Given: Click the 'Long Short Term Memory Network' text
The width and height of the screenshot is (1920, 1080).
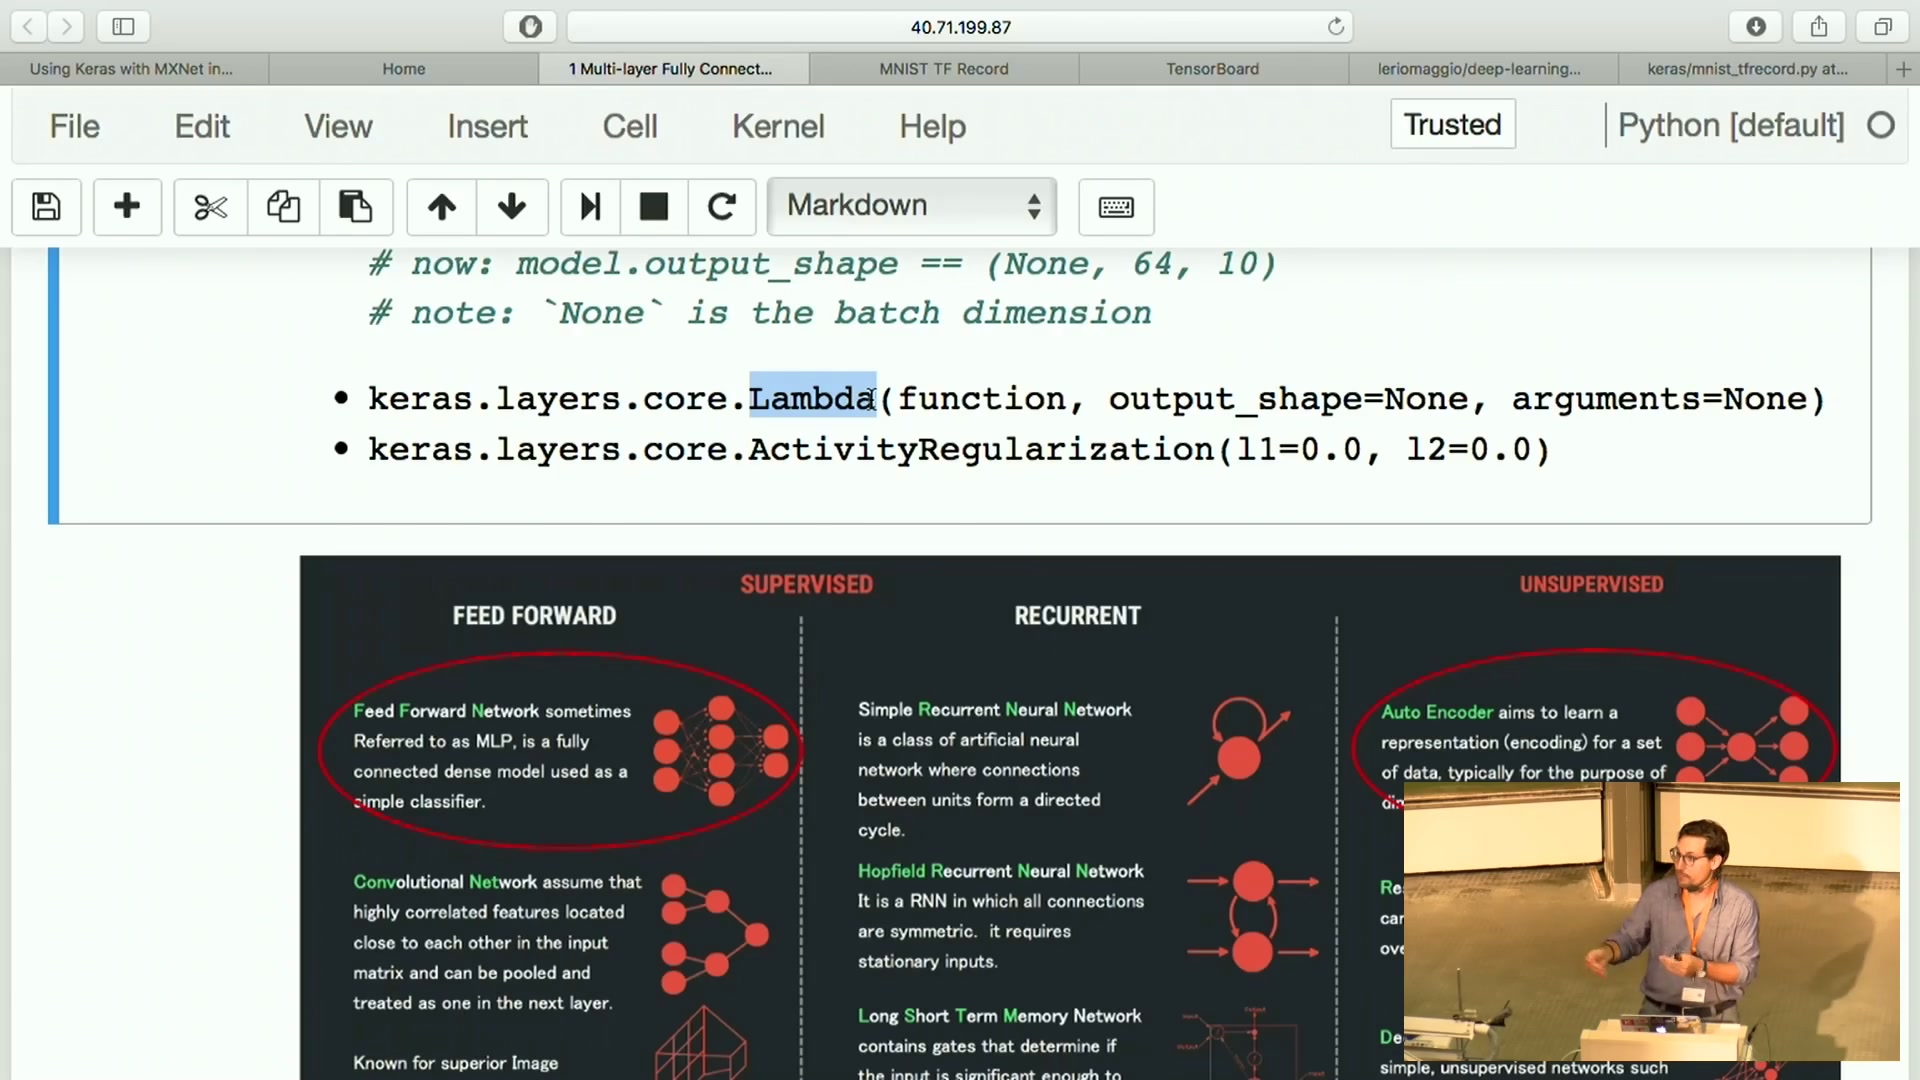Looking at the screenshot, I should click(999, 1016).
